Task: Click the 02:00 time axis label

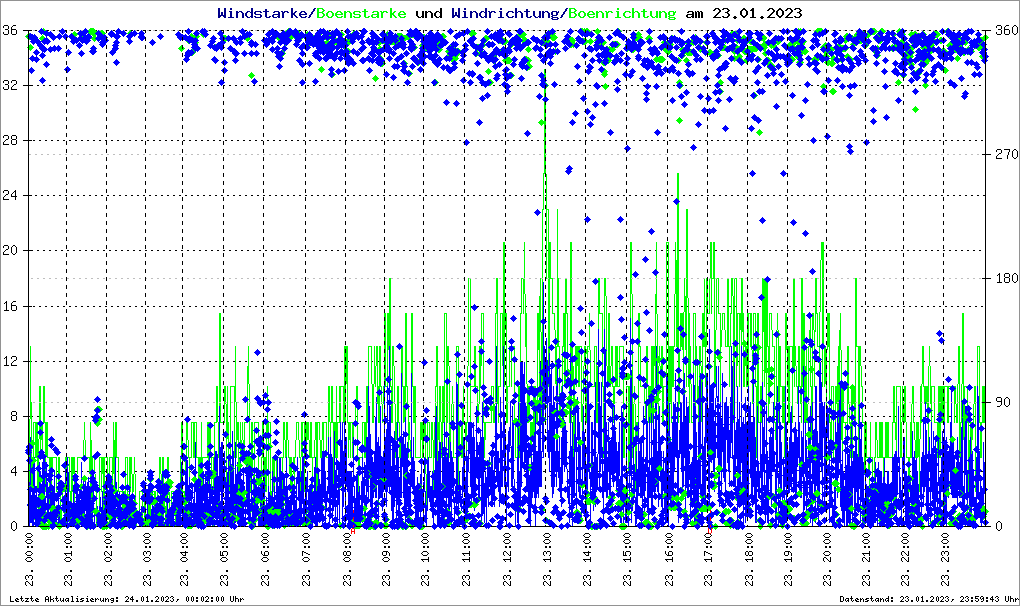Action: click(108, 559)
